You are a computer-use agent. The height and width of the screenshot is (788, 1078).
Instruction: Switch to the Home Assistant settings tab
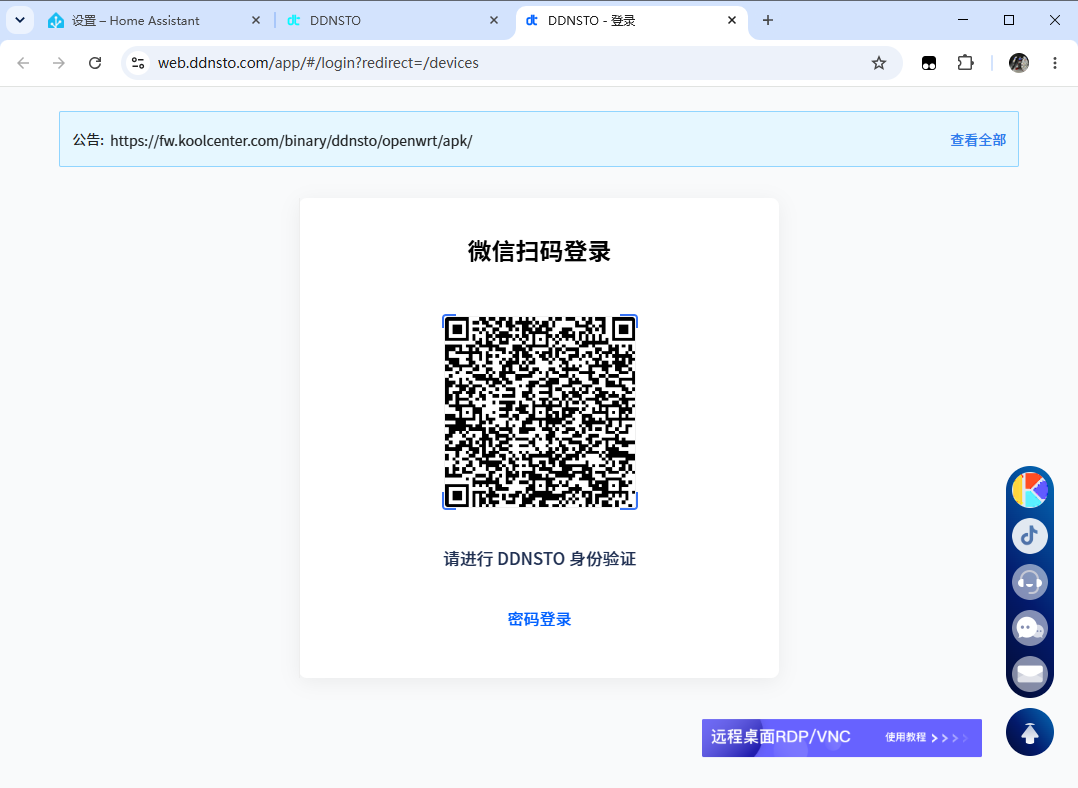pyautogui.click(x=154, y=21)
